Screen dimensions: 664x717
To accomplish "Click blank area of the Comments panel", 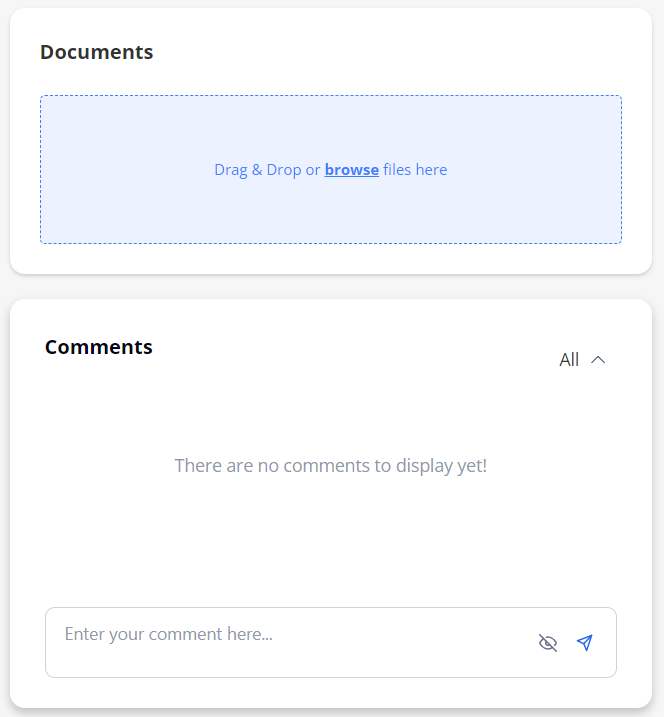I will coord(331,540).
